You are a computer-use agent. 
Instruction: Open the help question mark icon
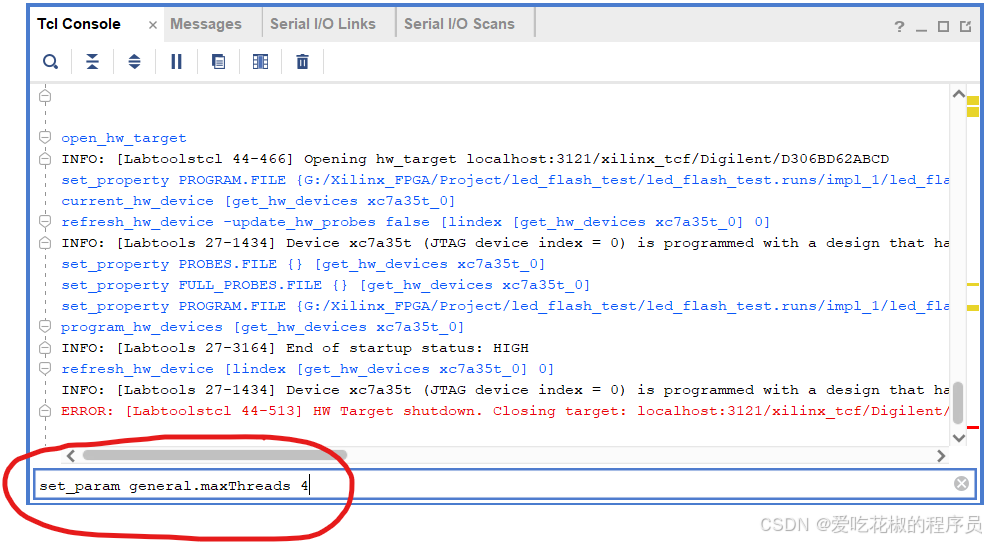899,26
